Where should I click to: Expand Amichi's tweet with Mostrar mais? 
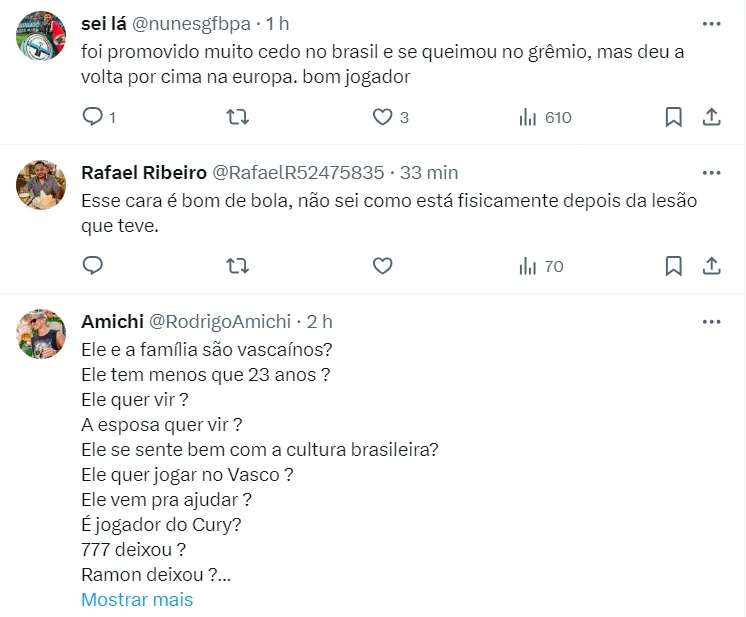click(137, 600)
